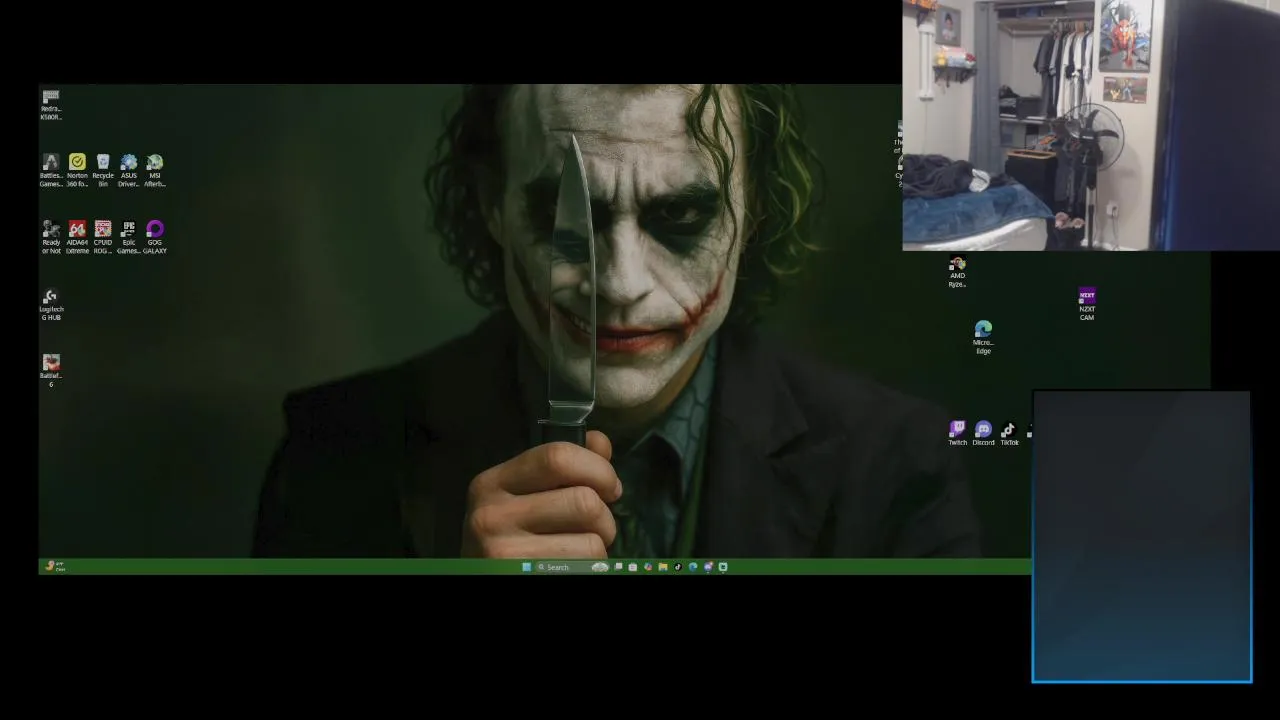Launch the TikTok desktop shortcut
The height and width of the screenshot is (720, 1280).
1009,433
